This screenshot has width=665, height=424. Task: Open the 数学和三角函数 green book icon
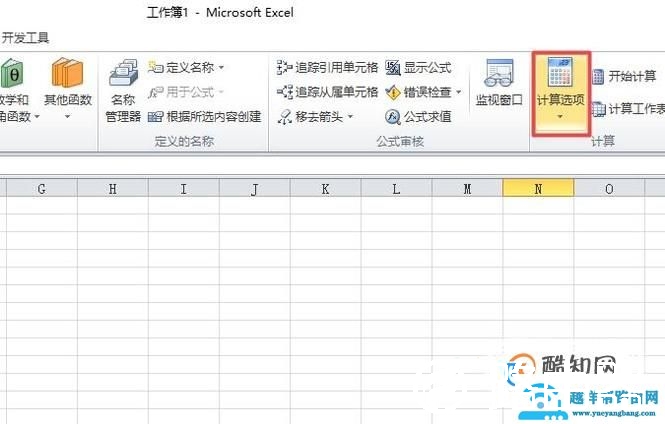[11, 74]
